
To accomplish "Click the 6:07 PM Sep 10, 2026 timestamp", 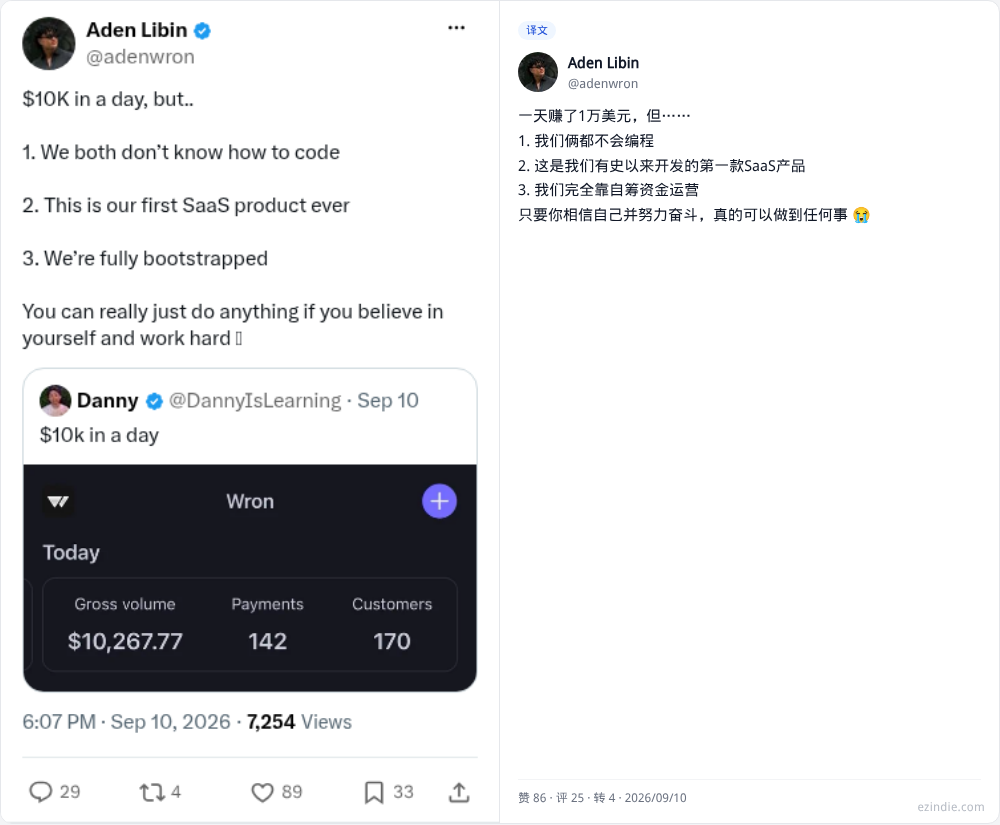I will coord(126,722).
